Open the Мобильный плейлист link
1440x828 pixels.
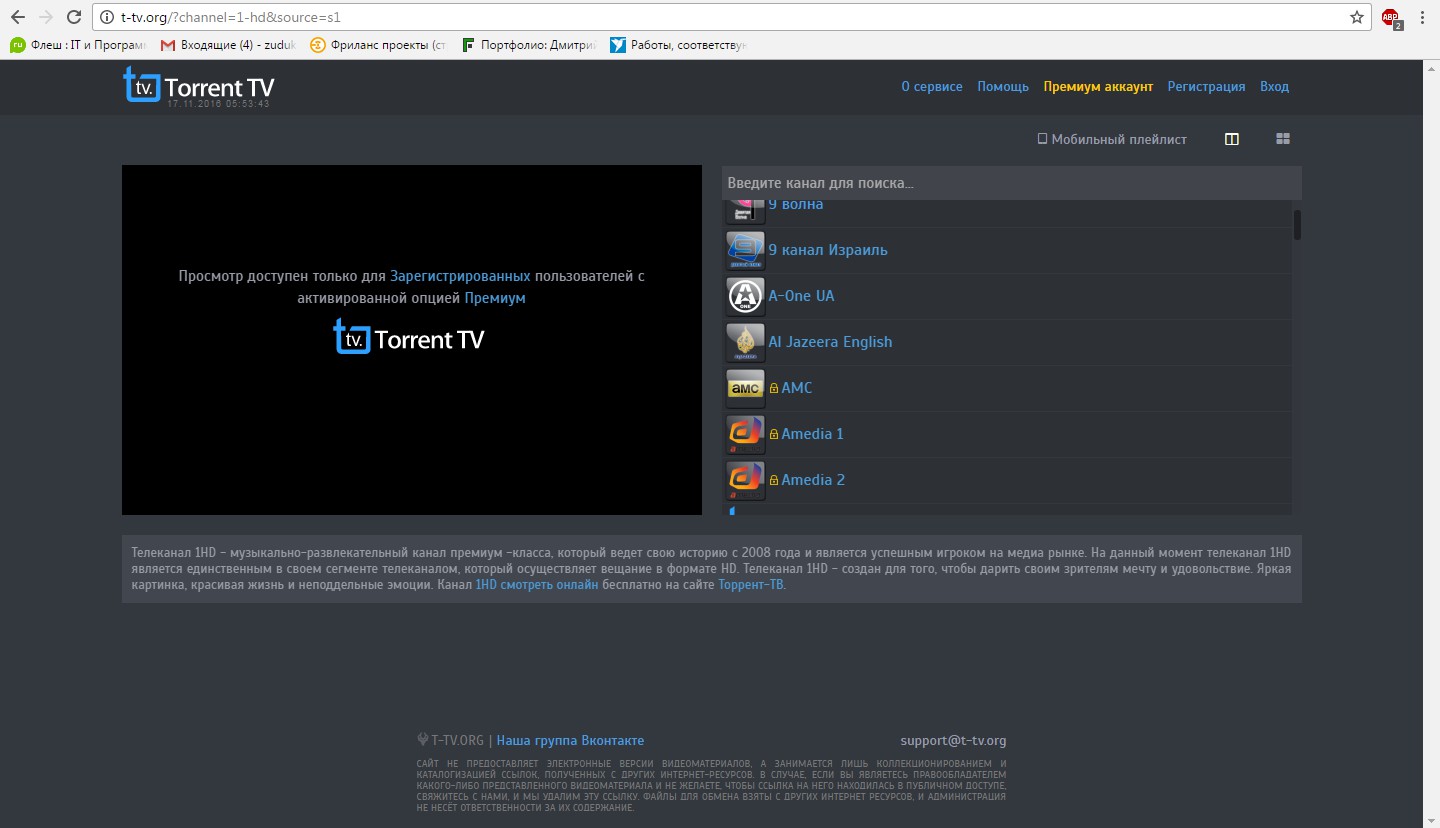[x=1112, y=140]
